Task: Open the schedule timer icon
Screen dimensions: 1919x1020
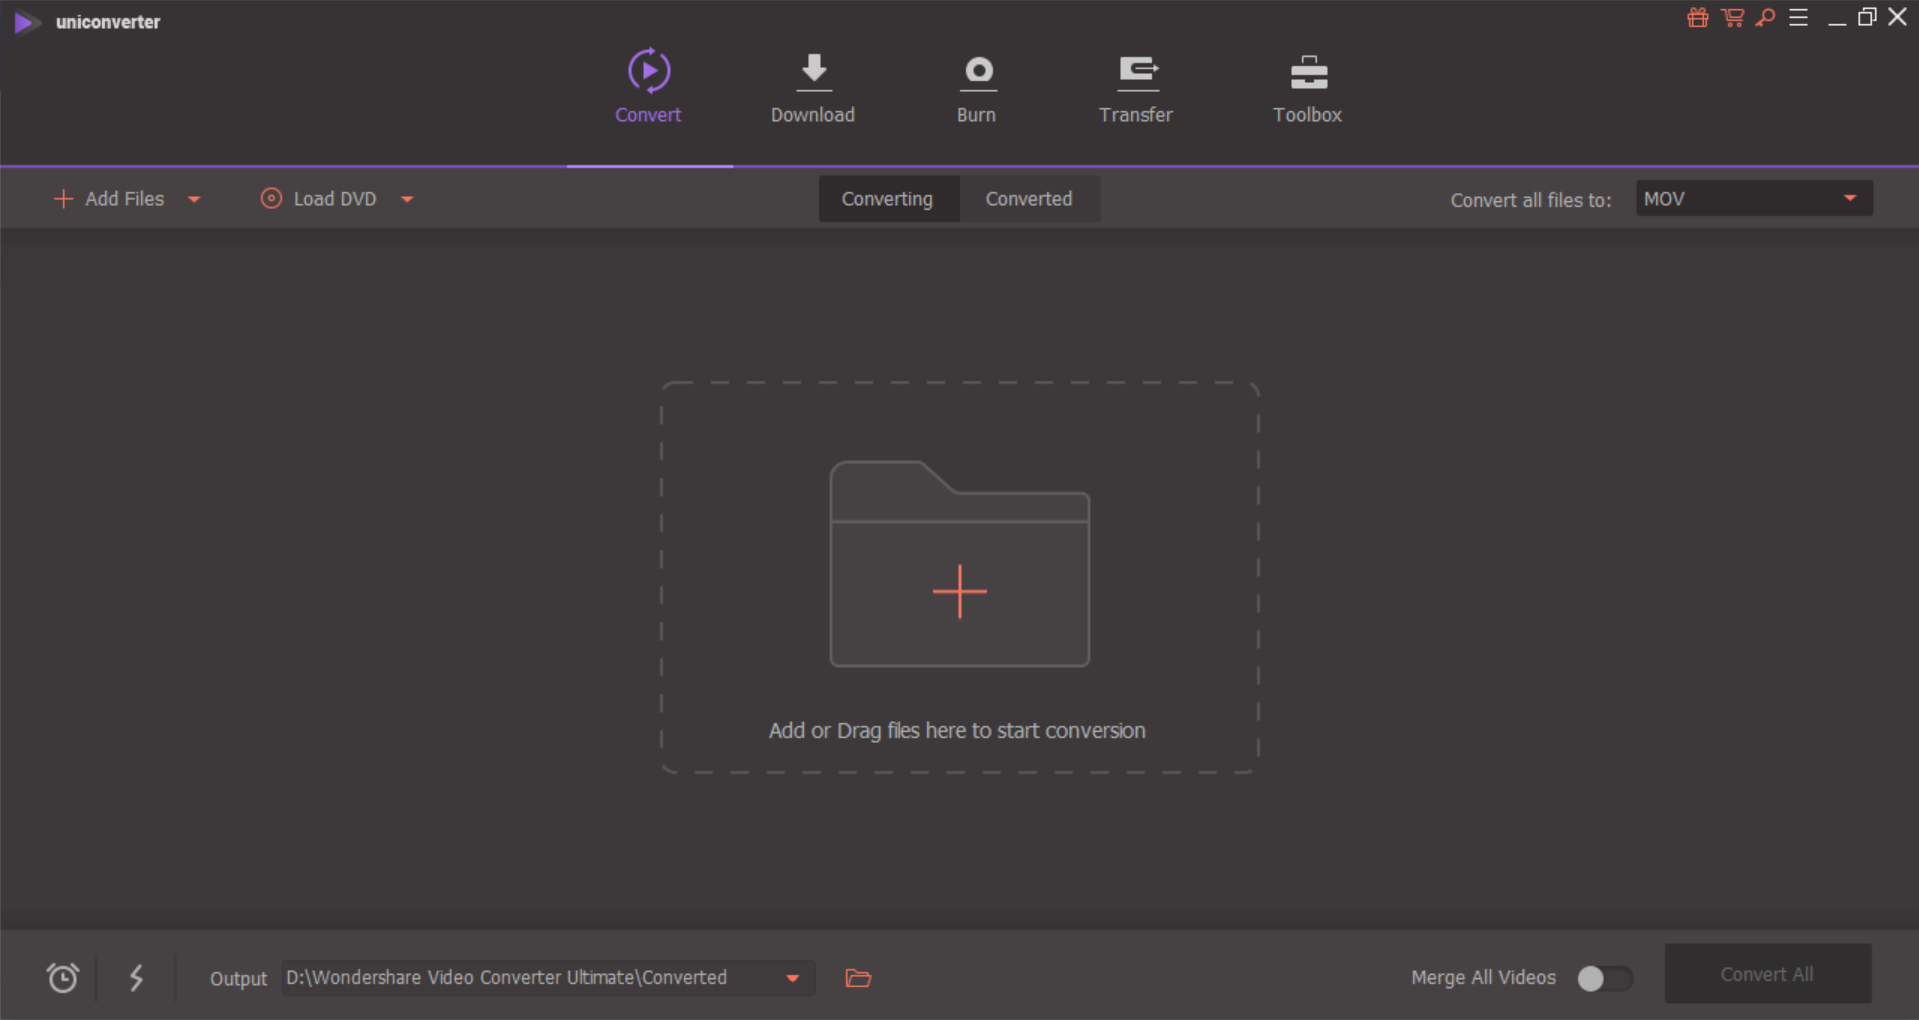Action: (x=62, y=978)
